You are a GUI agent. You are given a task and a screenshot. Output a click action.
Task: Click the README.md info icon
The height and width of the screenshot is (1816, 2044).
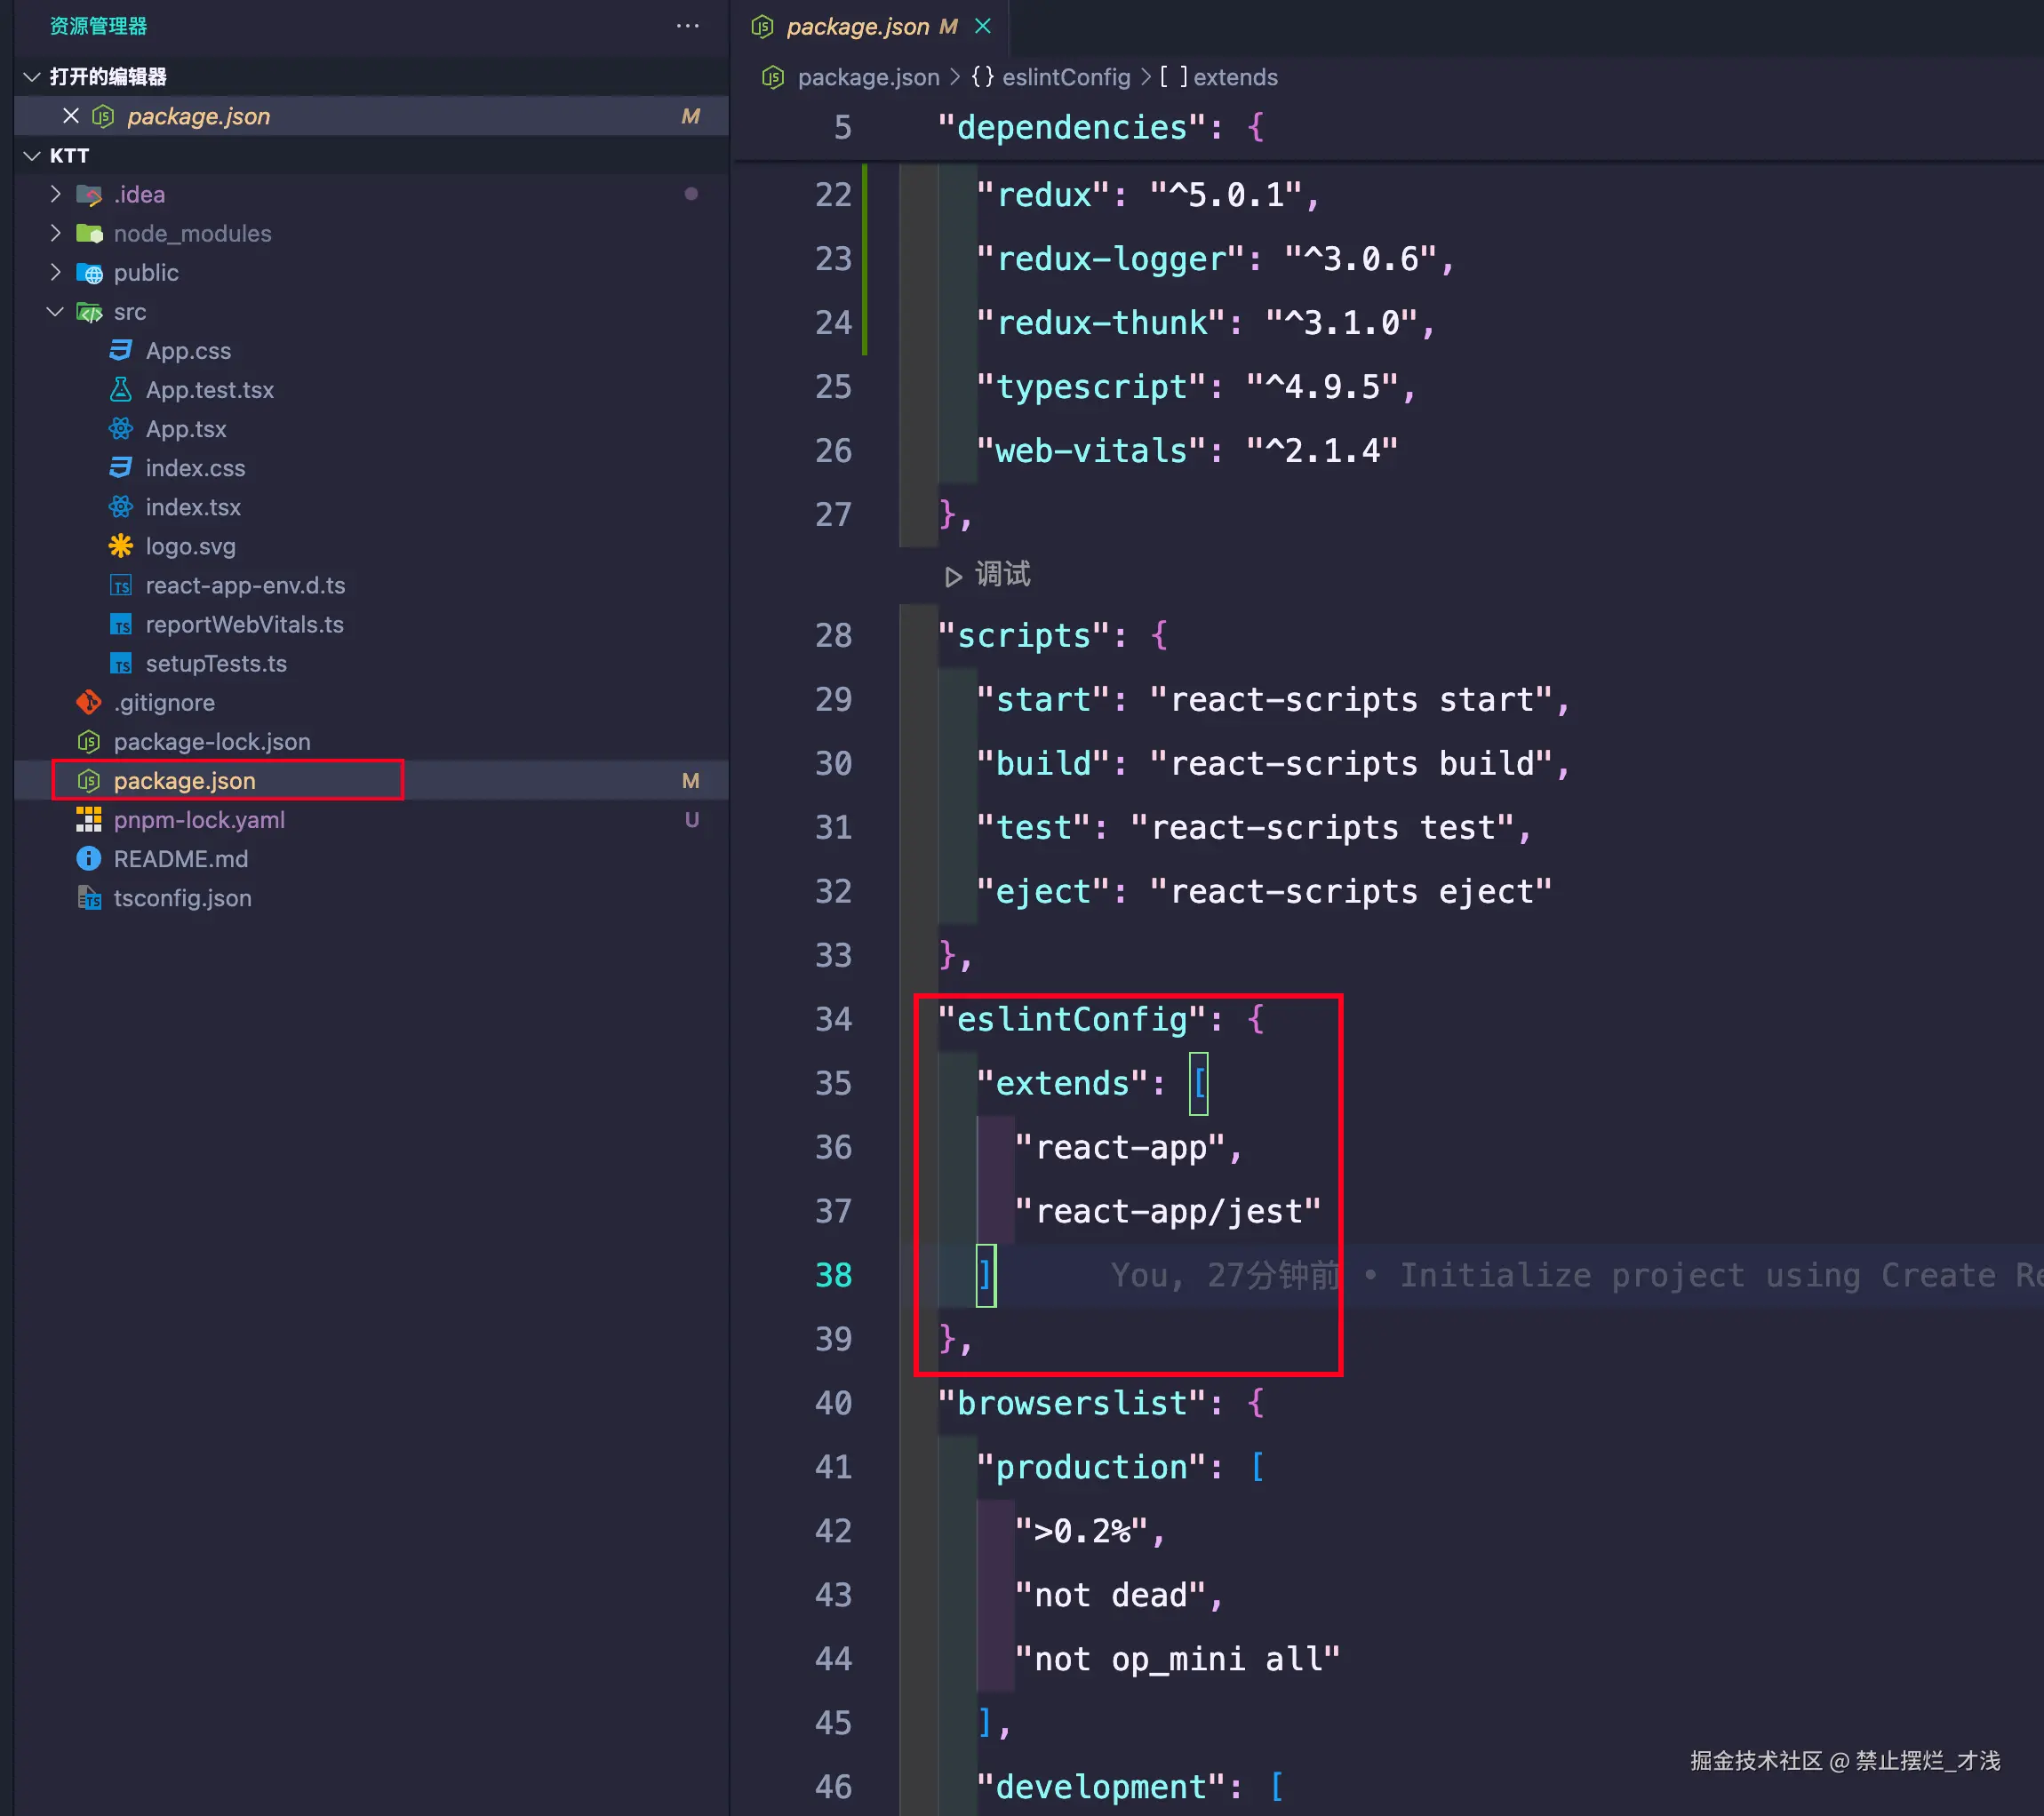[x=89, y=859]
